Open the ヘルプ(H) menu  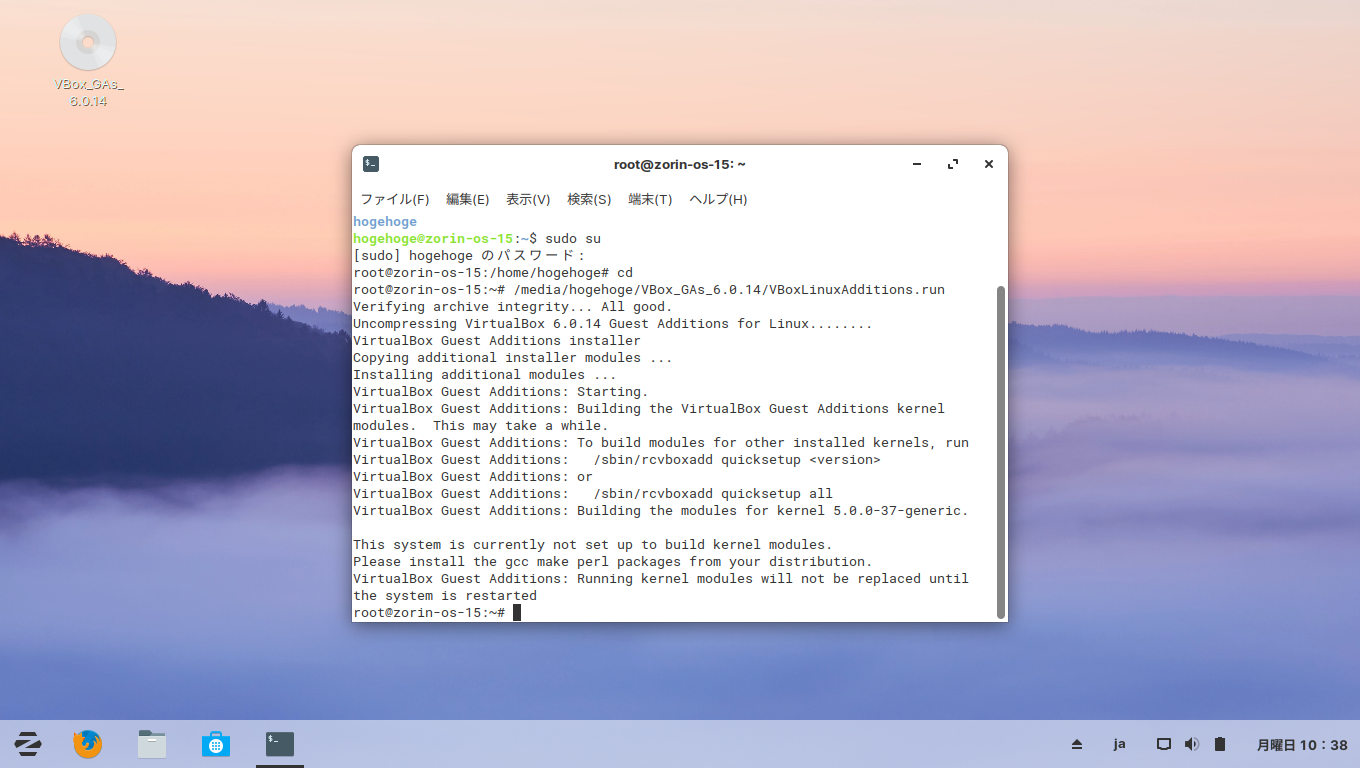(x=718, y=199)
